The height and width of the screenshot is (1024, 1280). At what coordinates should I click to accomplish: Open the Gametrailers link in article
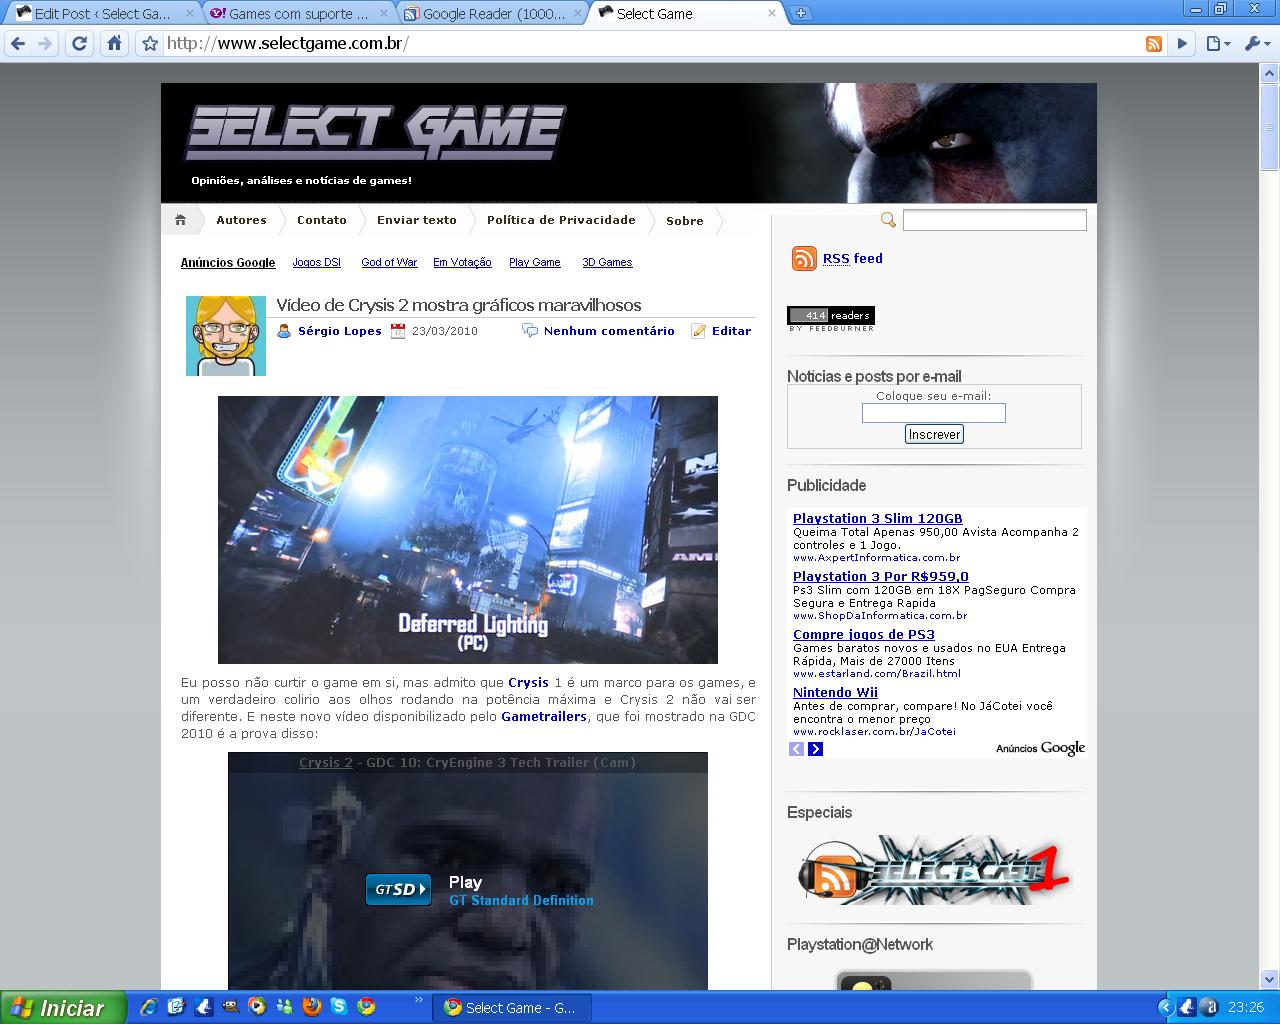click(x=544, y=717)
